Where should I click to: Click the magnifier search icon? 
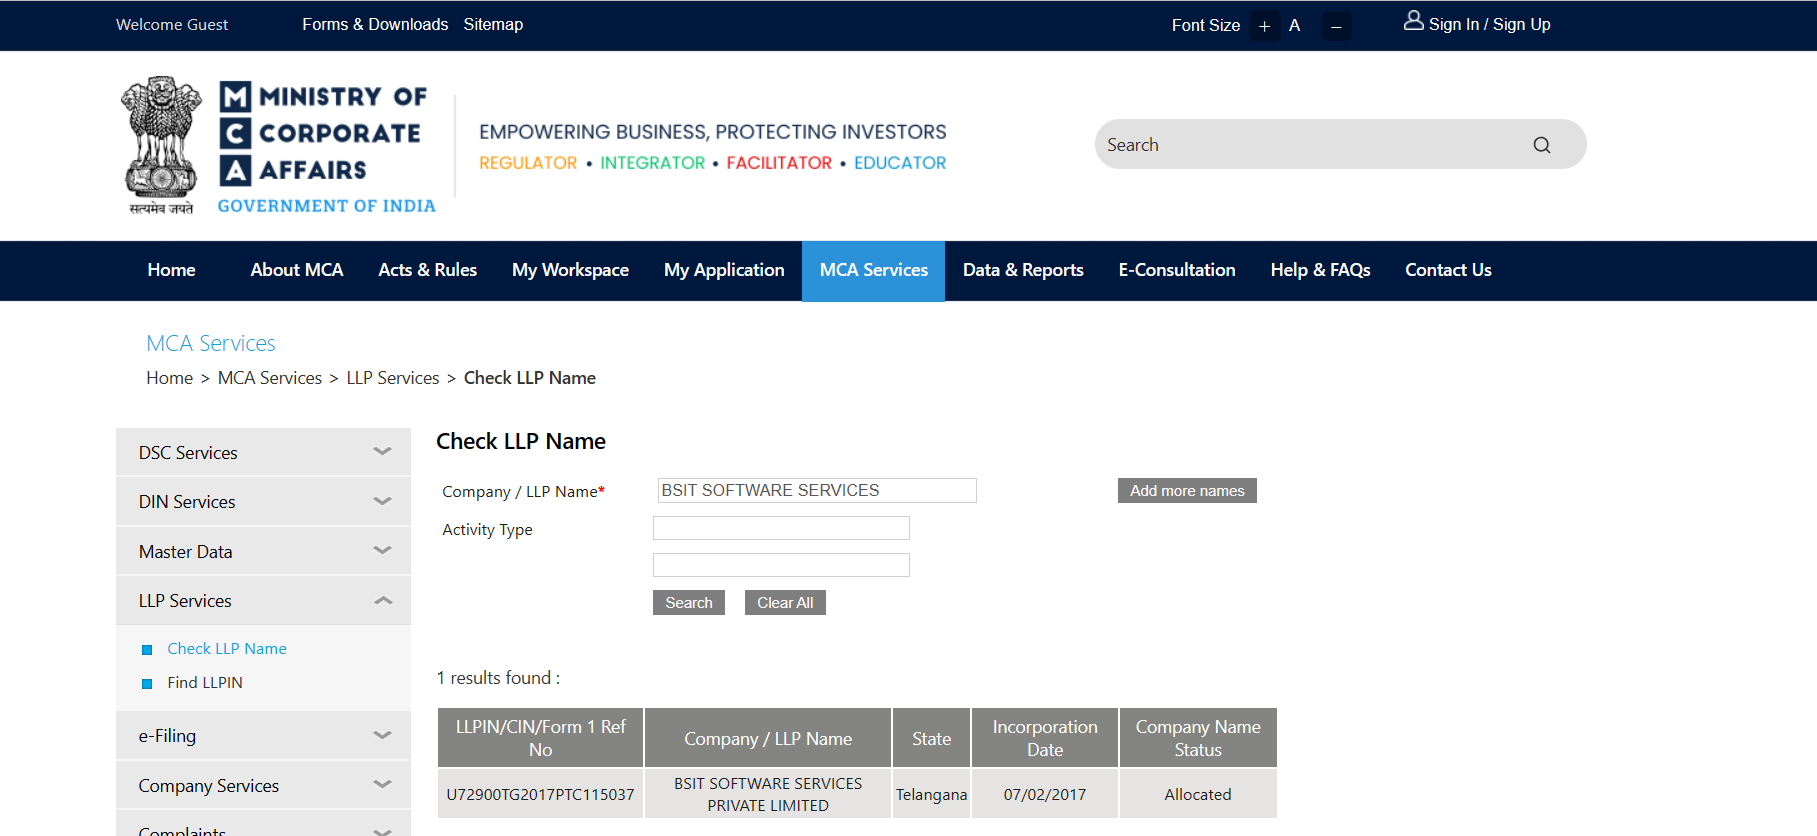(x=1541, y=145)
